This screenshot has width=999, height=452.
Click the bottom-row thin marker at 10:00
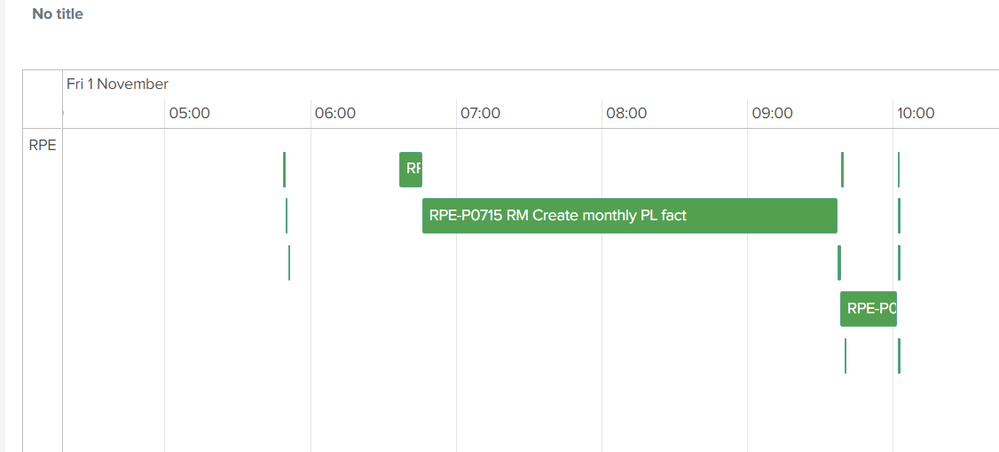[899, 355]
